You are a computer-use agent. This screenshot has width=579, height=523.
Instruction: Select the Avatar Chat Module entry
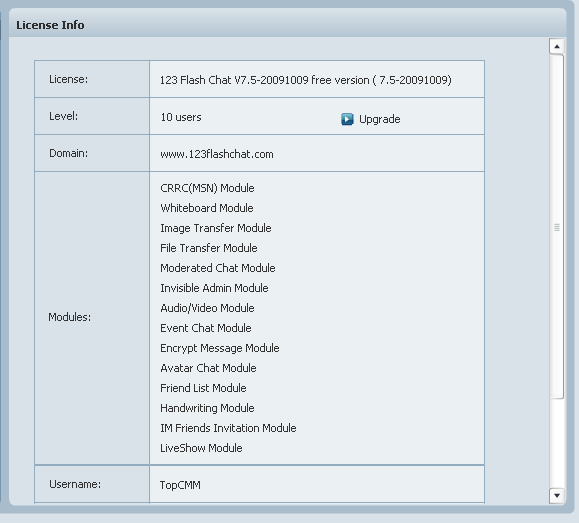[208, 368]
